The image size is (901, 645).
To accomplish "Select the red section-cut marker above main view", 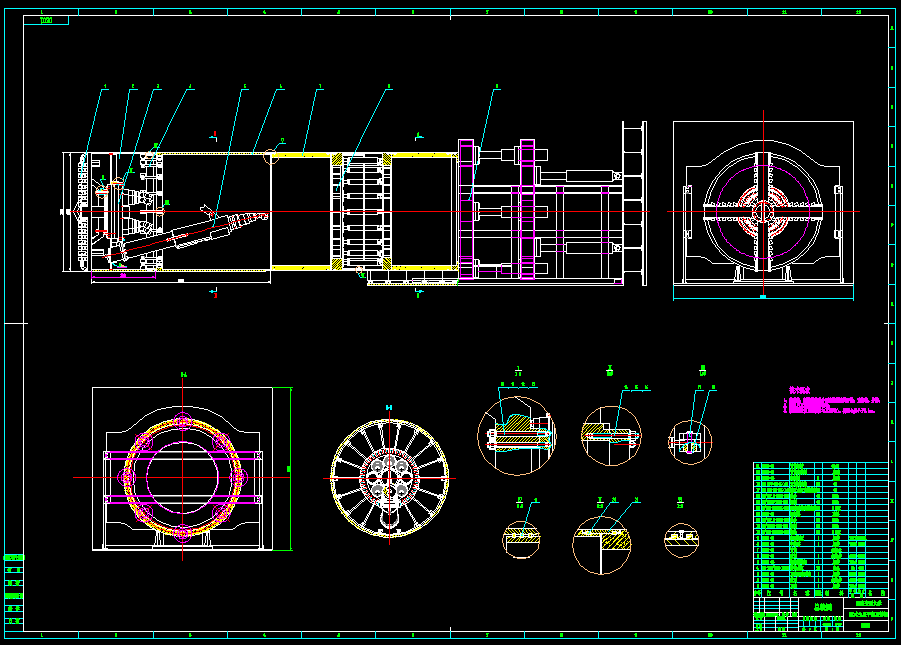I will (214, 136).
